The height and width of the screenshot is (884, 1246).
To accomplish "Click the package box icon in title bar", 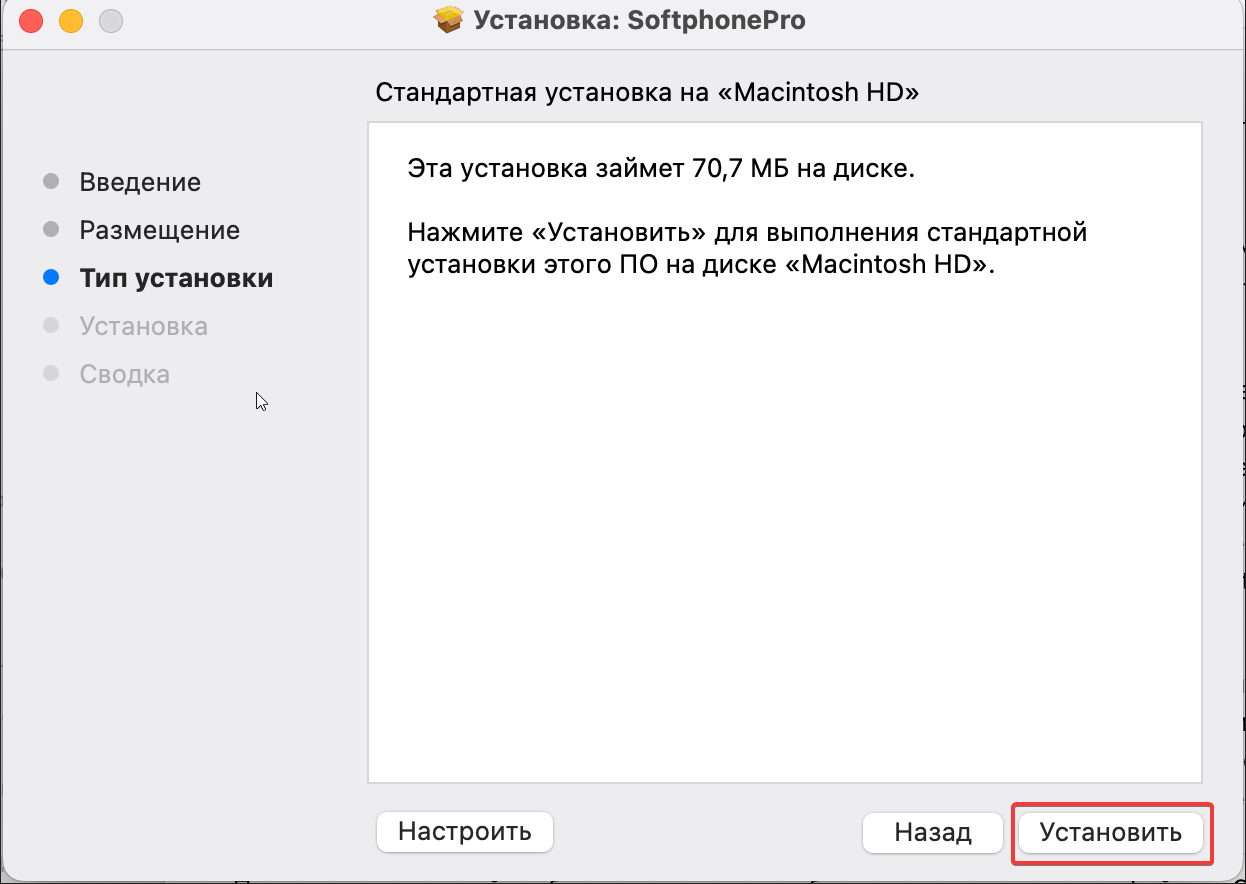I will click(449, 20).
